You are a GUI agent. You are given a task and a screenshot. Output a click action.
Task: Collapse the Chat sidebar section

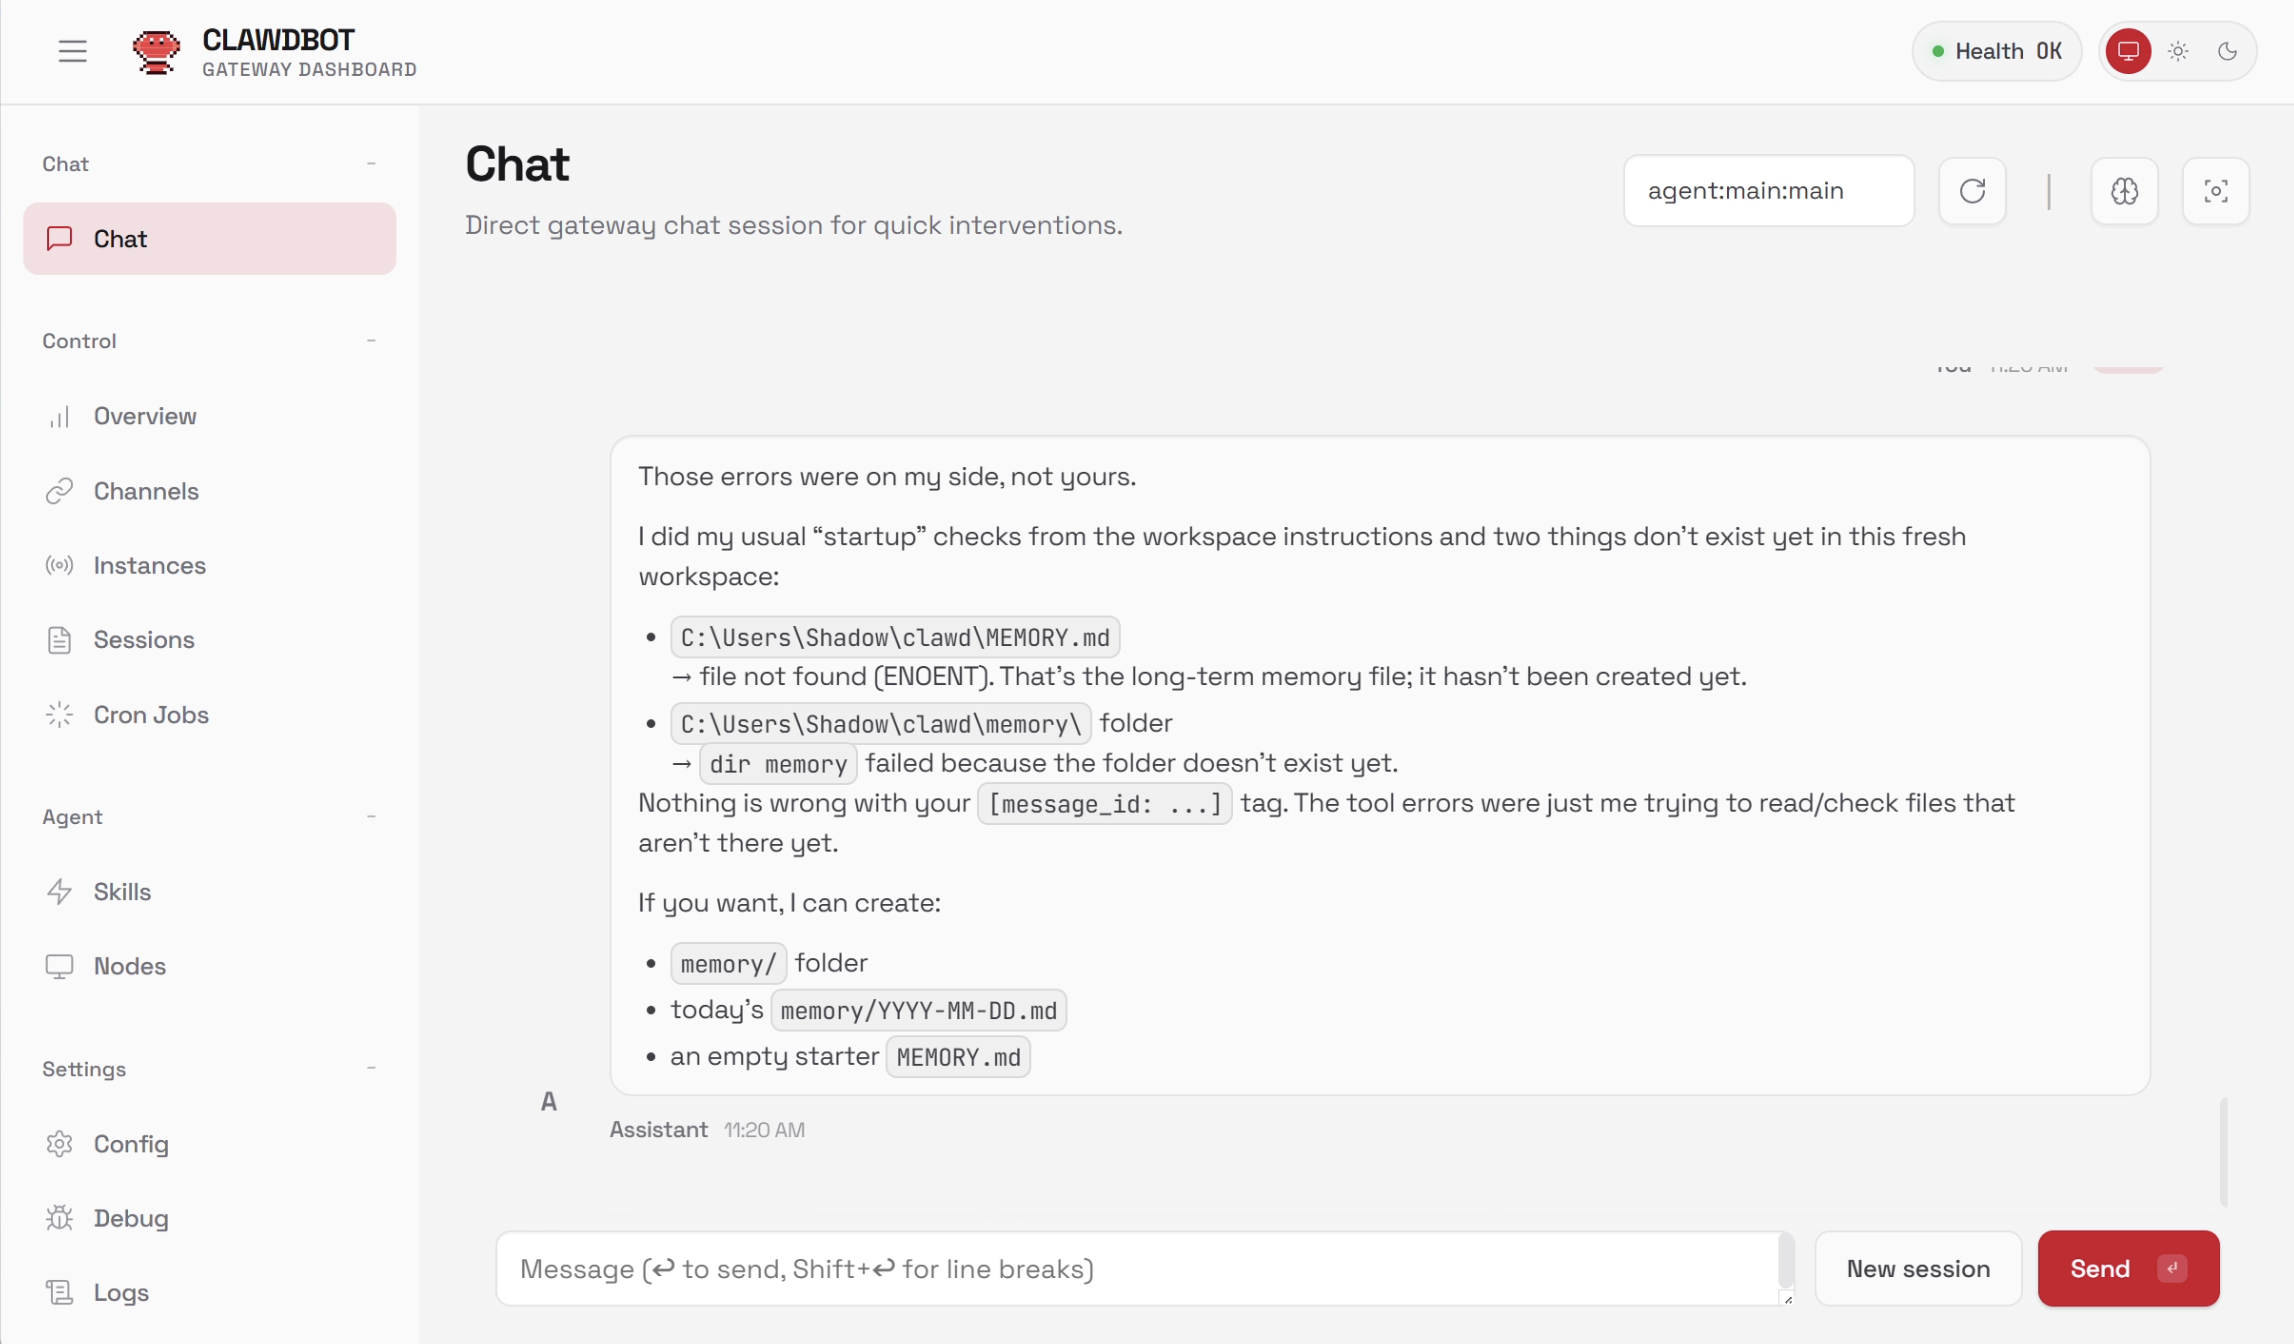coord(371,164)
